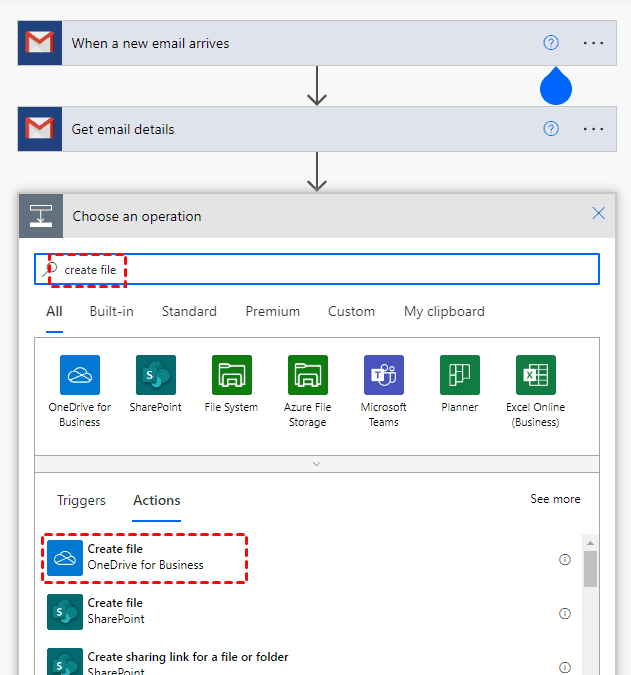
Task: Select the SharePoint connector icon
Action: click(156, 375)
